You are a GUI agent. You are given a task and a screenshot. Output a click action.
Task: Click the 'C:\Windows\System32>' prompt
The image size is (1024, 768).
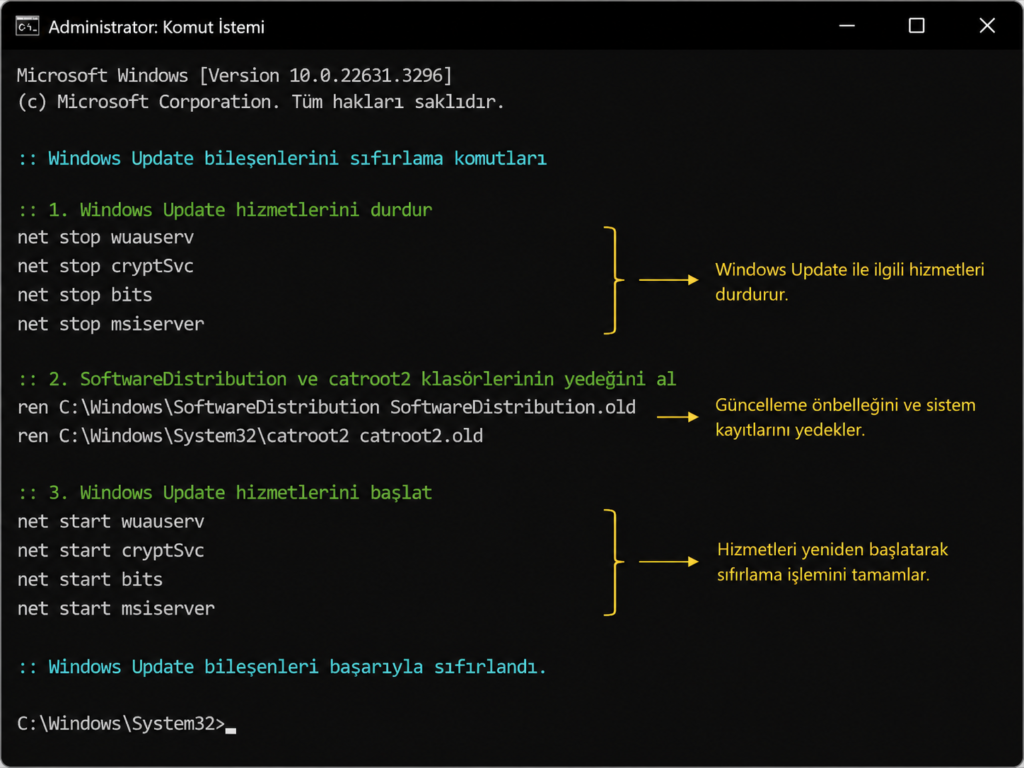(121, 724)
